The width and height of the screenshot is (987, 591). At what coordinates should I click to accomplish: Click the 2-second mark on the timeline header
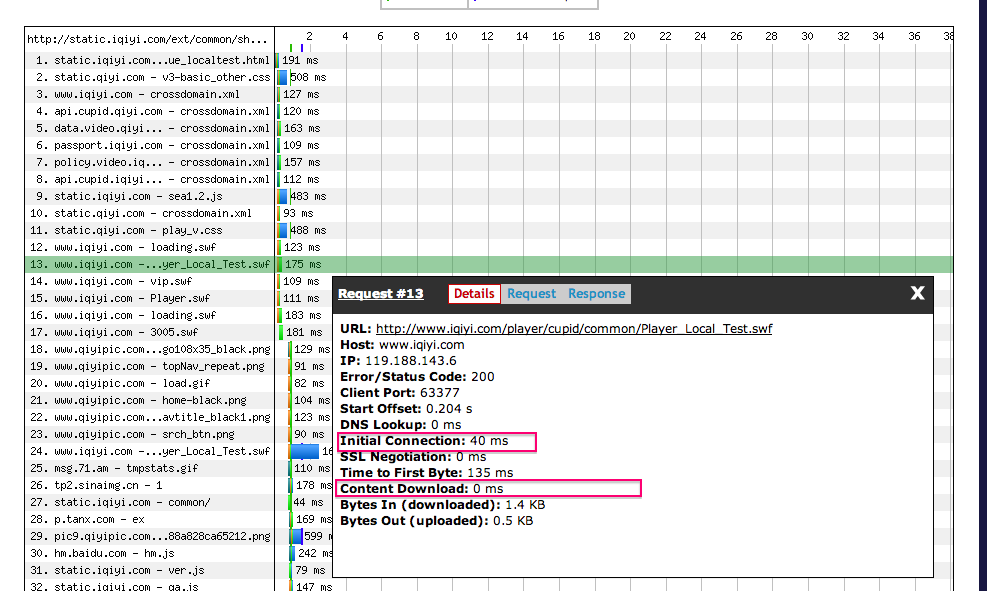(309, 35)
